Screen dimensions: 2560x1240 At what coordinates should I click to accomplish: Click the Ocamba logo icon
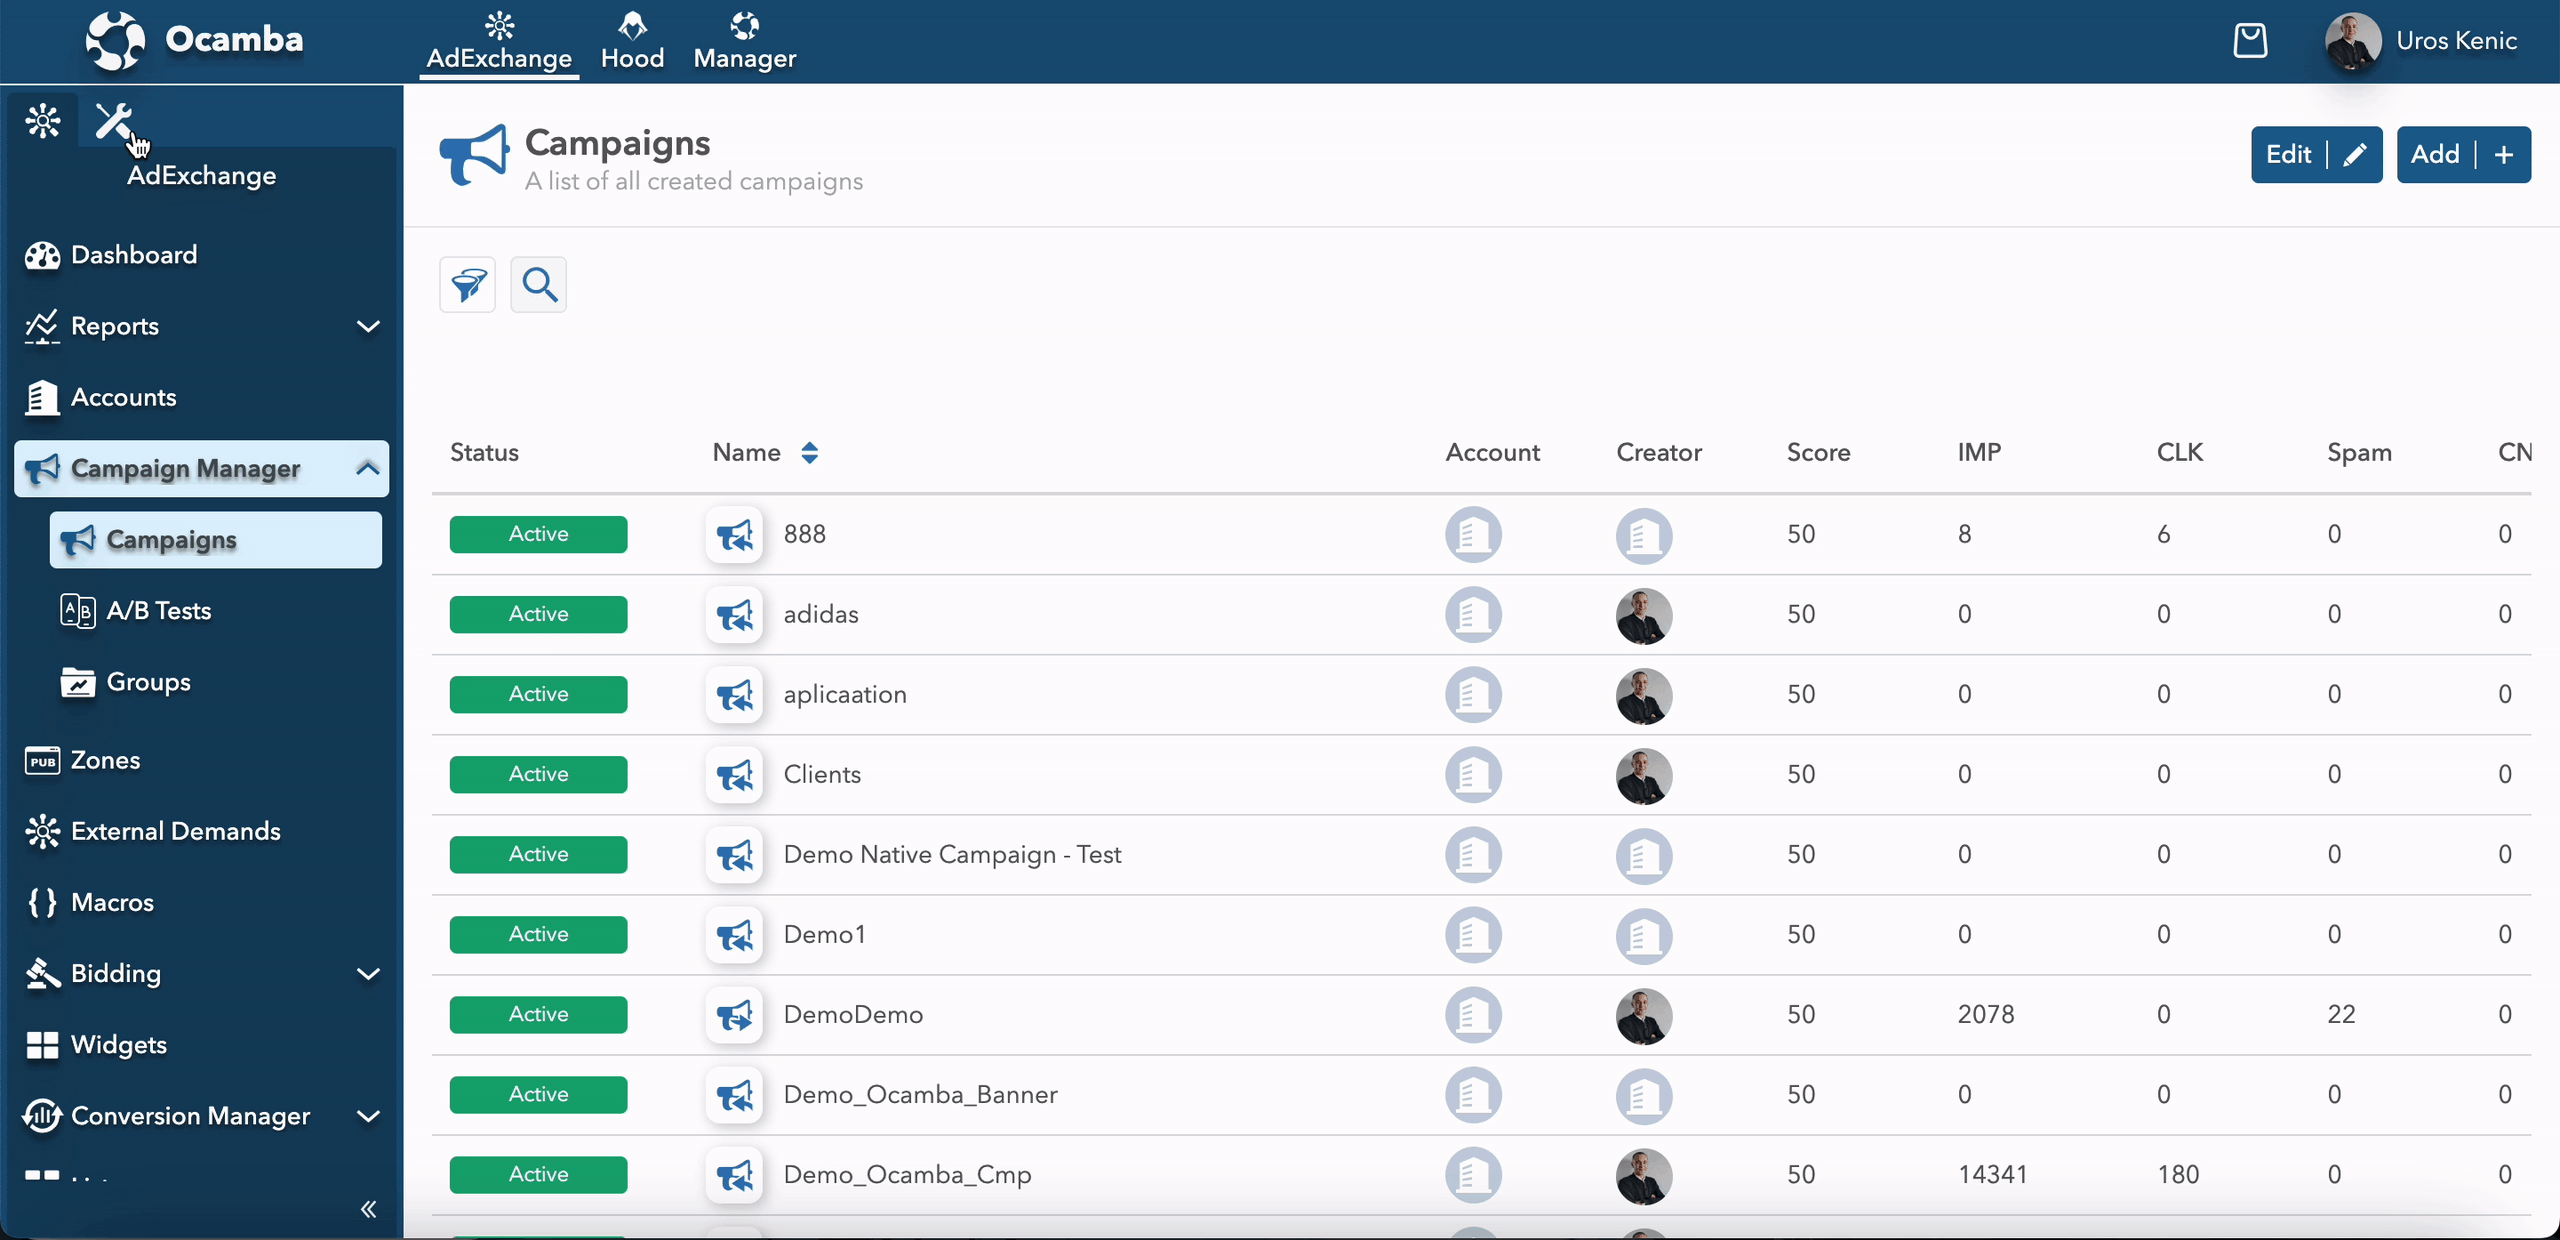pyautogui.click(x=115, y=40)
